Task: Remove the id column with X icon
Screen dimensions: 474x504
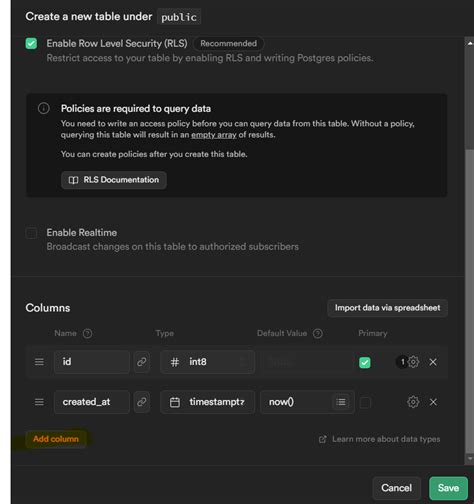Action: 433,362
